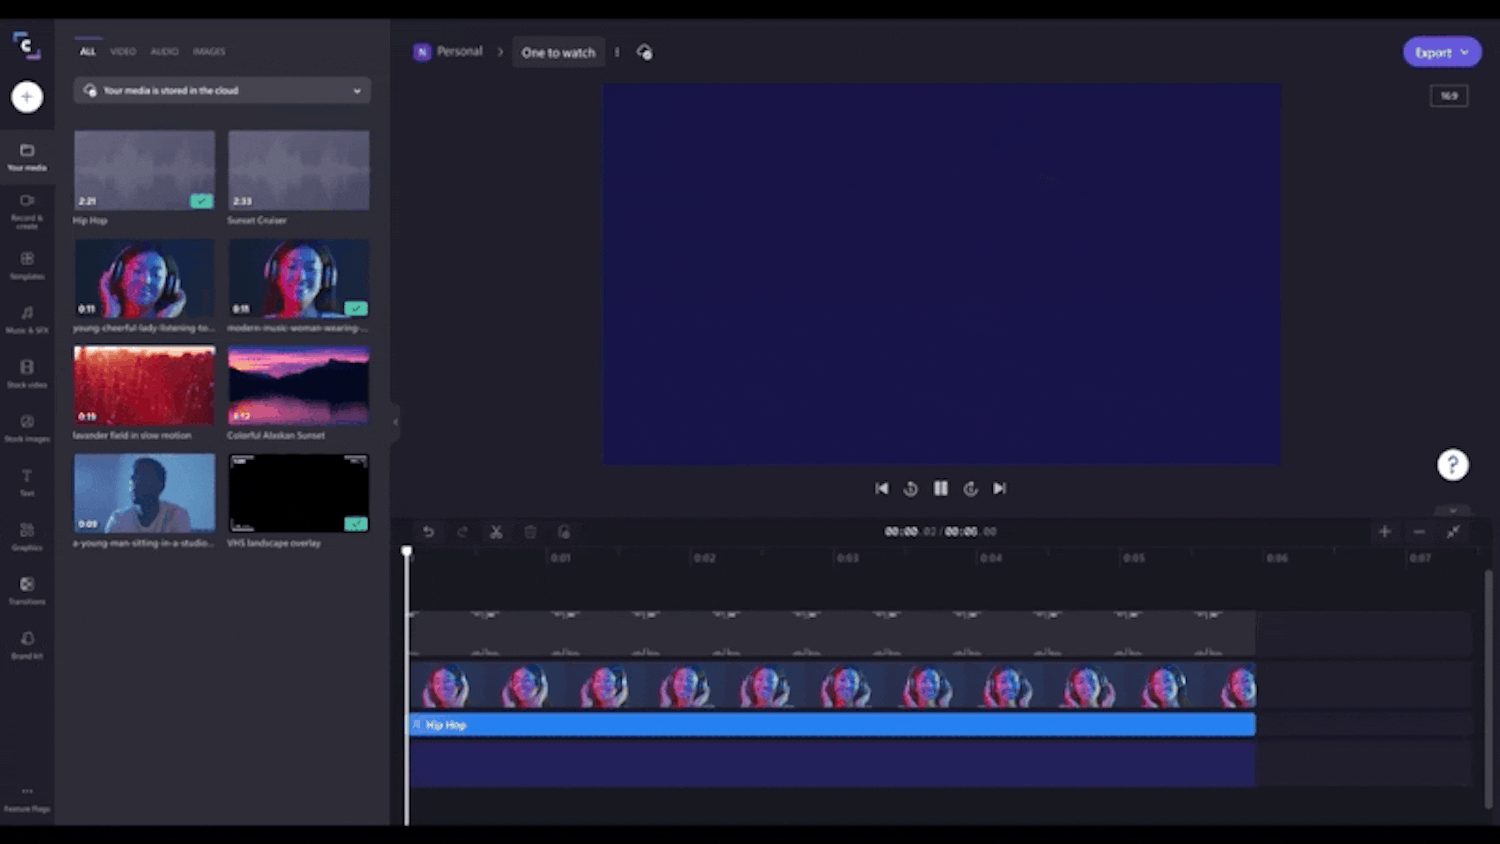Open the Brand kit panel
The width and height of the screenshot is (1500, 844).
tap(26, 642)
